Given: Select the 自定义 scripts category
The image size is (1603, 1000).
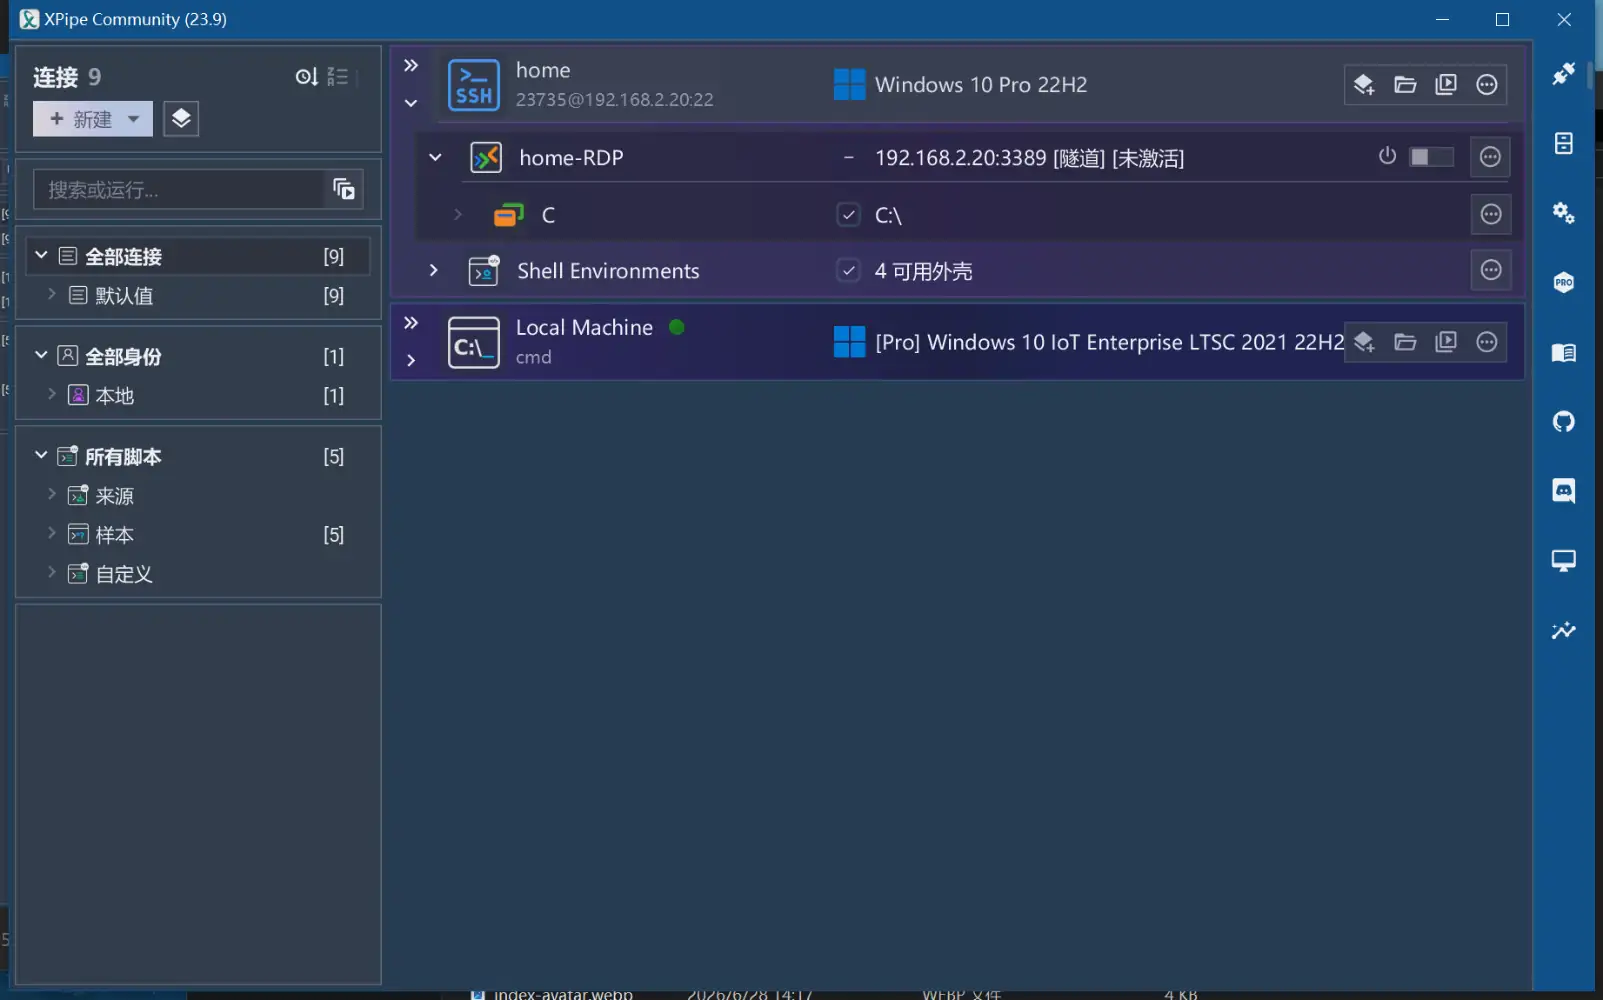Looking at the screenshot, I should pos(198,574).
